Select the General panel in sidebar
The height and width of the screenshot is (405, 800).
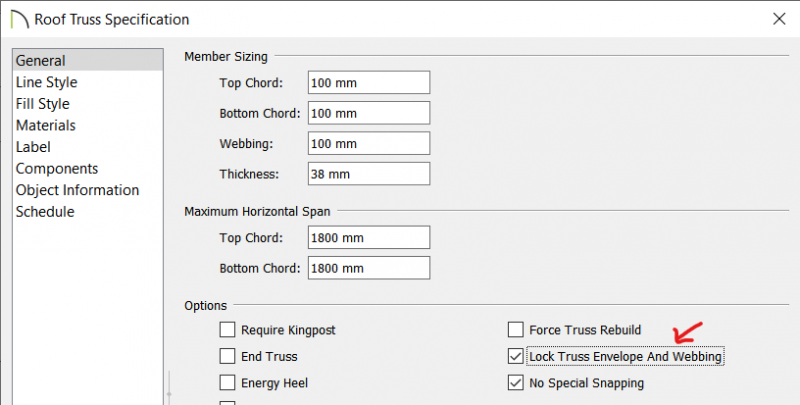click(x=88, y=60)
